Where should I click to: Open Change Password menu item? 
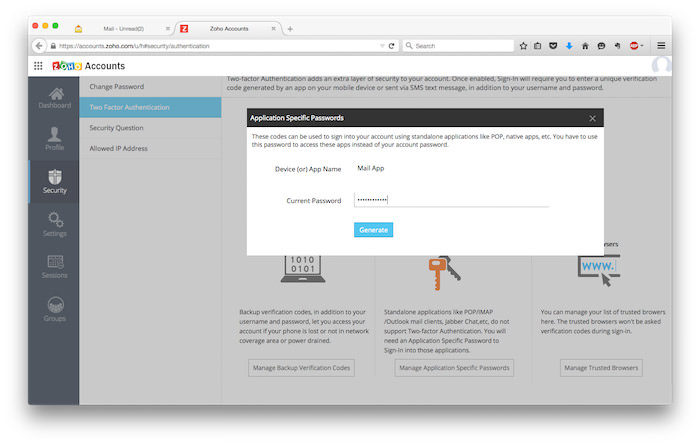[150, 87]
